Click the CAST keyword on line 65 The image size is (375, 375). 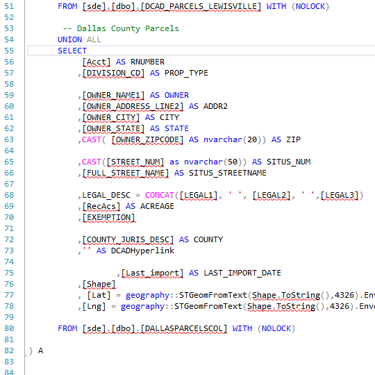pos(91,162)
